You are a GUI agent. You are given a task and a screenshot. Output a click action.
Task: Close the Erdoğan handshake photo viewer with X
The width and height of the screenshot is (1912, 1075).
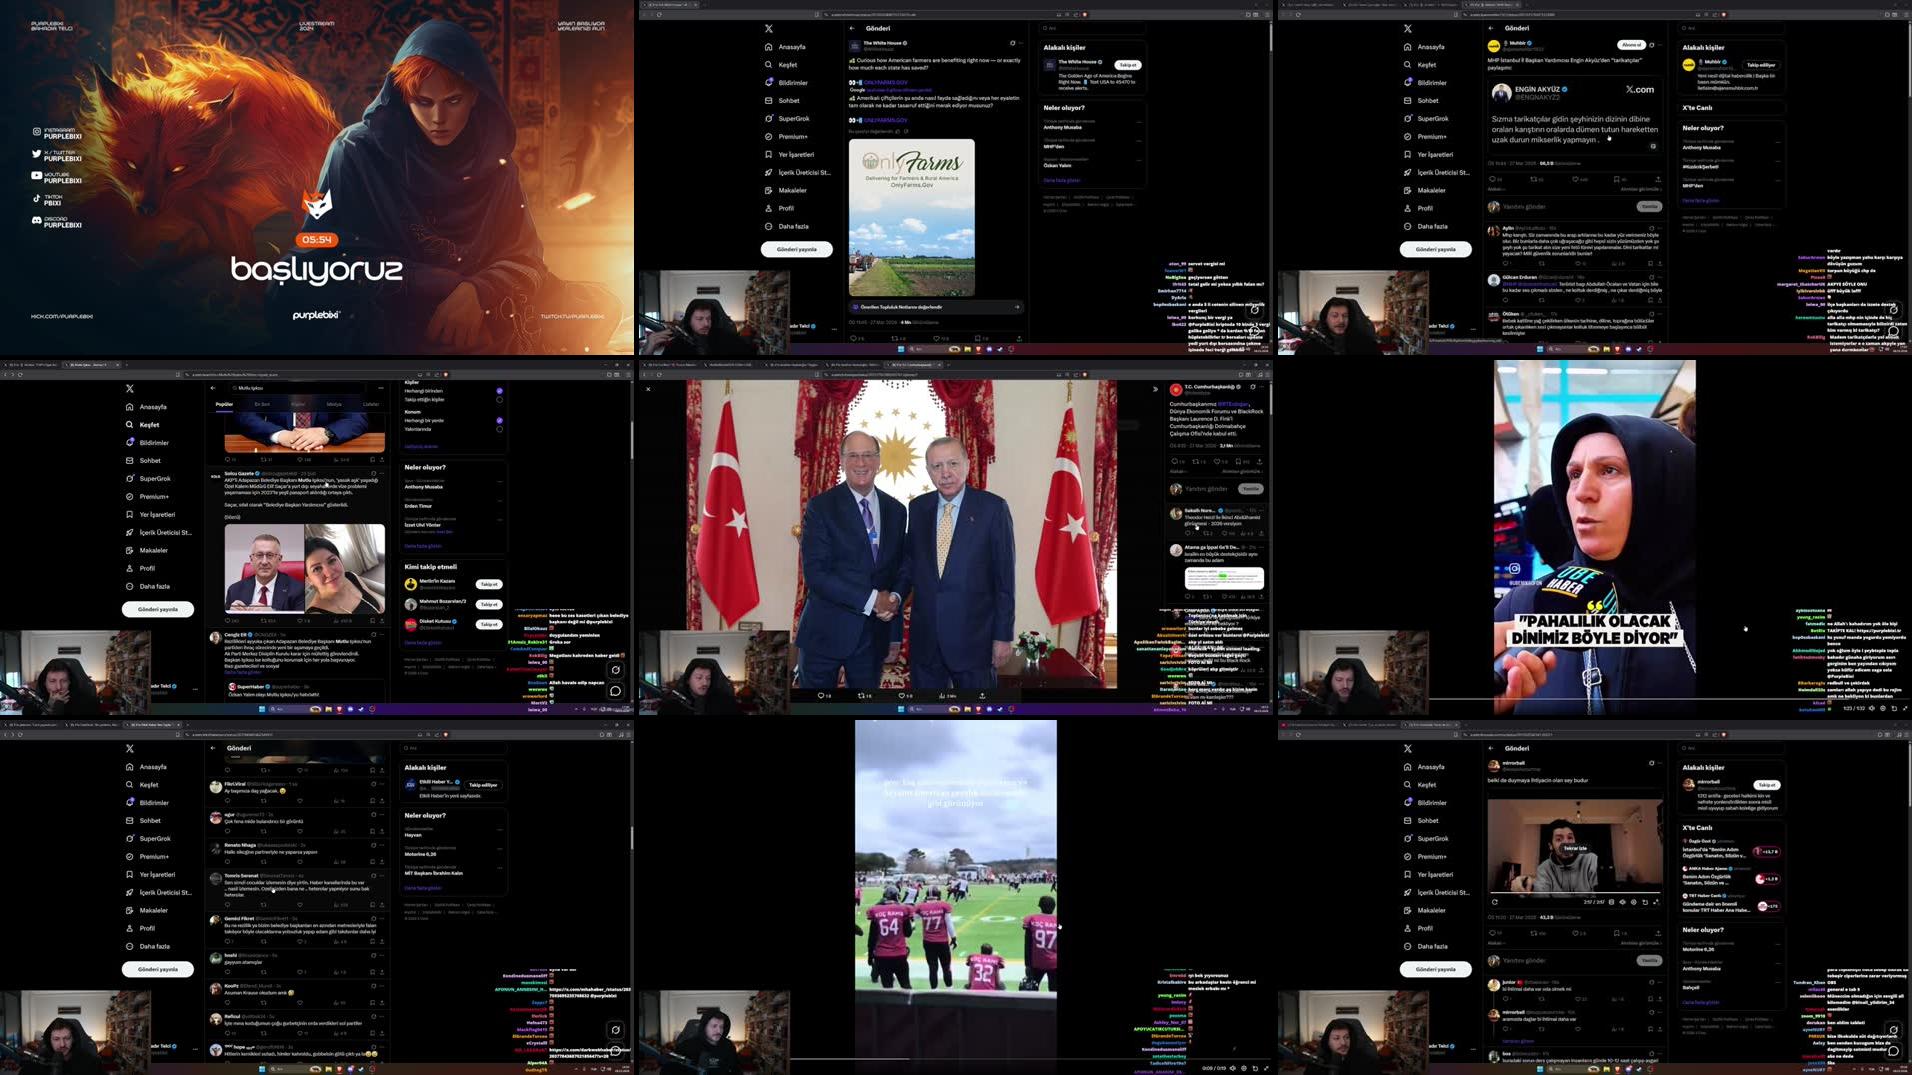pos(648,389)
